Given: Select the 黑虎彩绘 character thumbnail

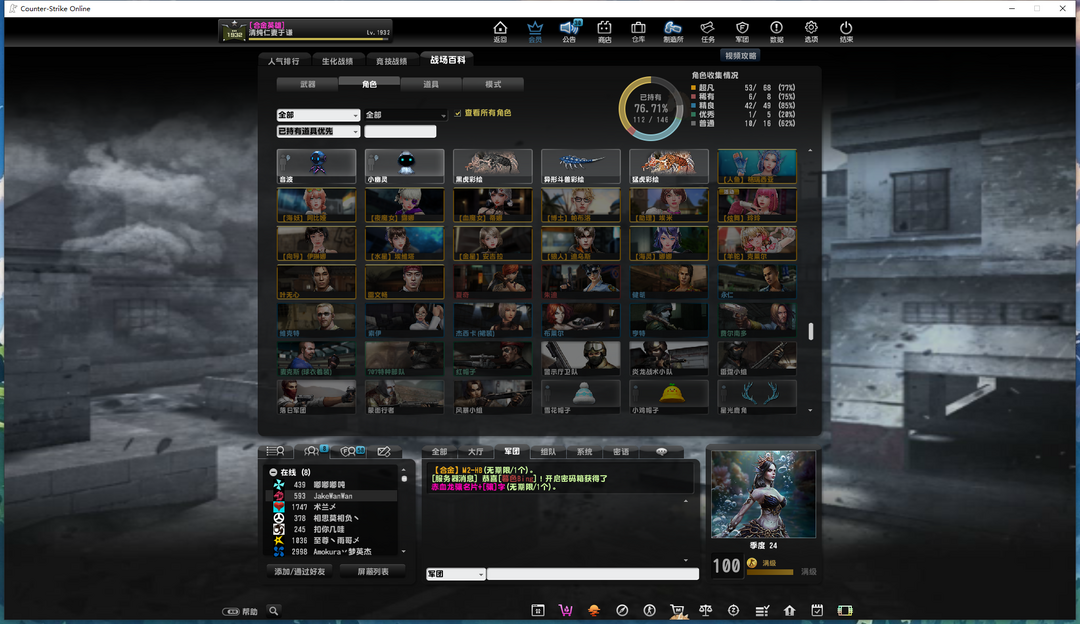Looking at the screenshot, I should point(492,166).
